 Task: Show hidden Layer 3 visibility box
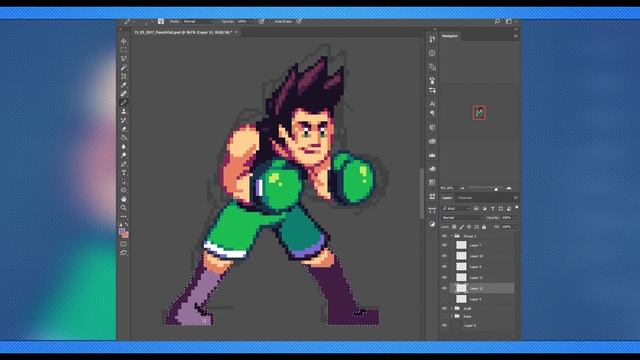tap(444, 299)
